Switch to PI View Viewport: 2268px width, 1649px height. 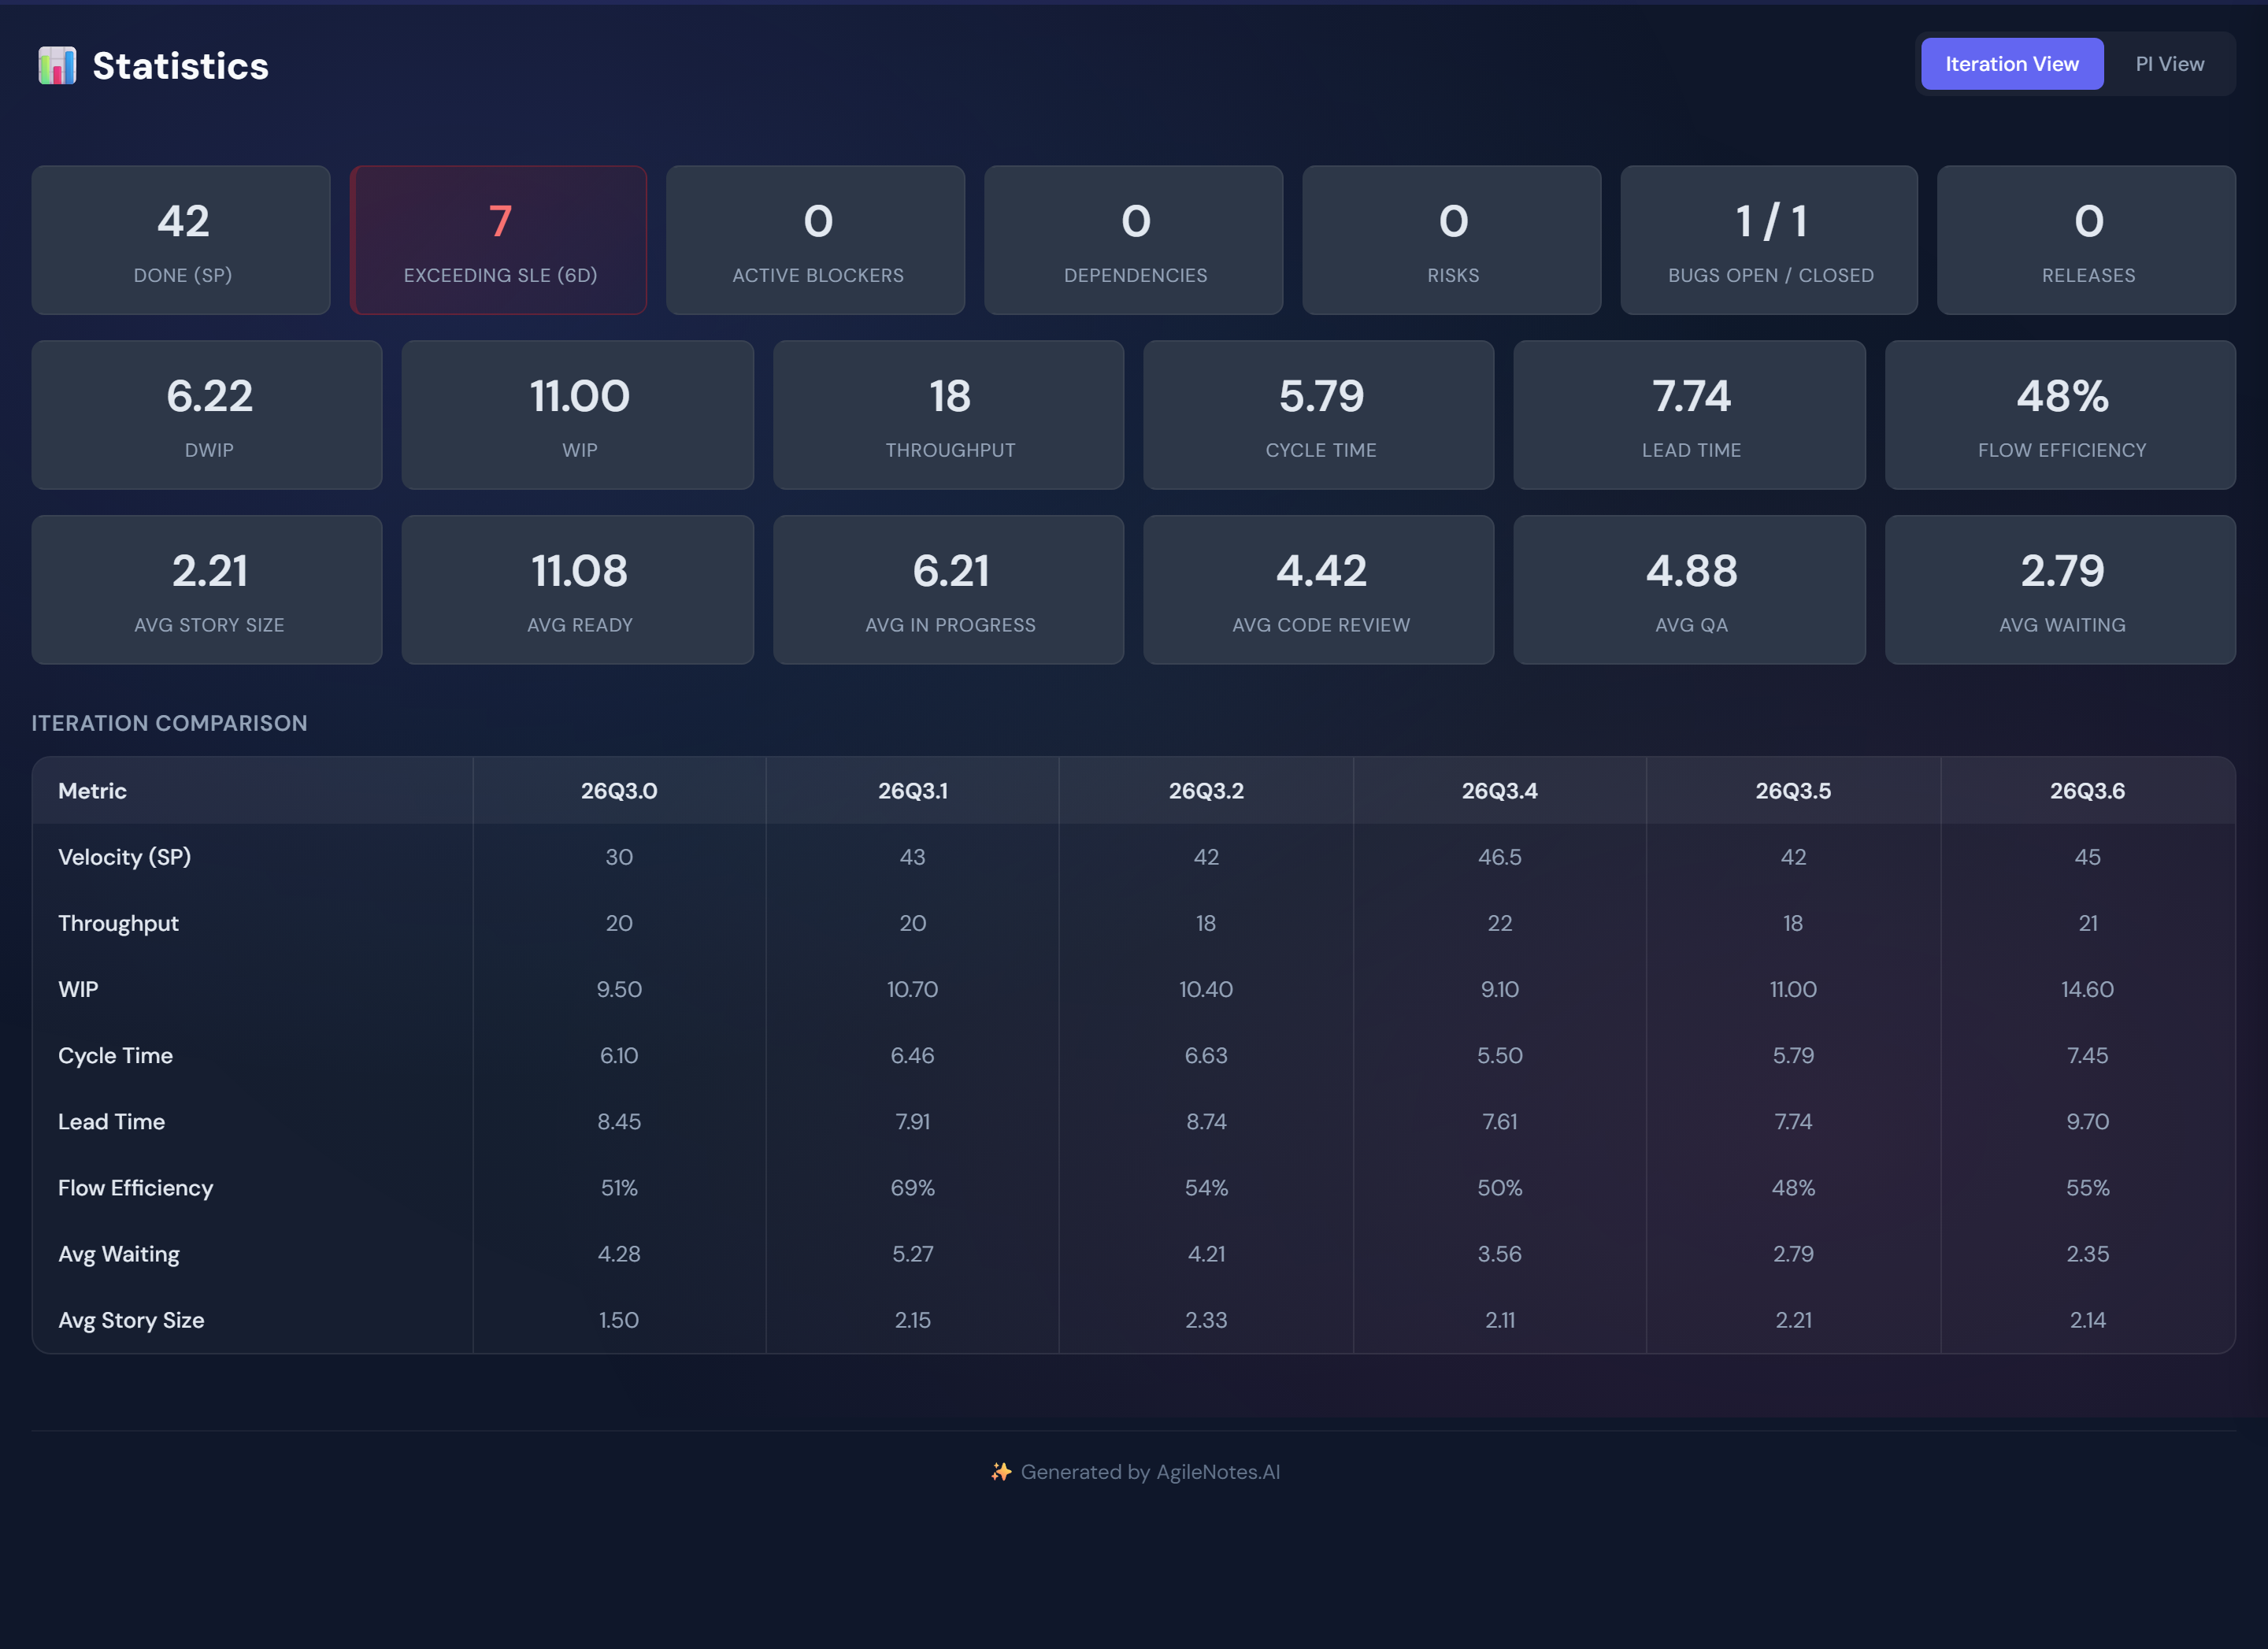[2169, 64]
